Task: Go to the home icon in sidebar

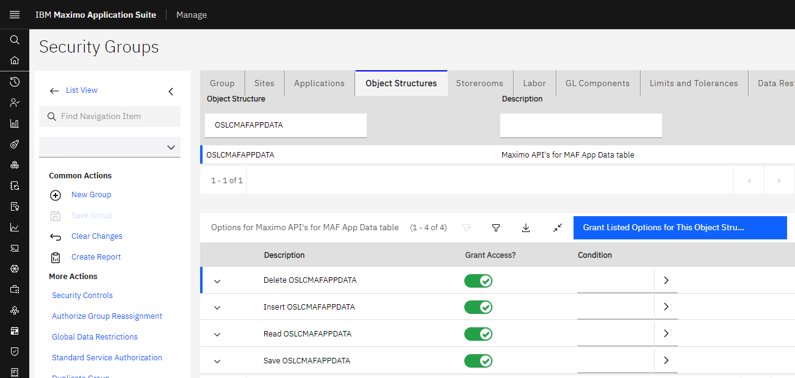Action: tap(15, 60)
